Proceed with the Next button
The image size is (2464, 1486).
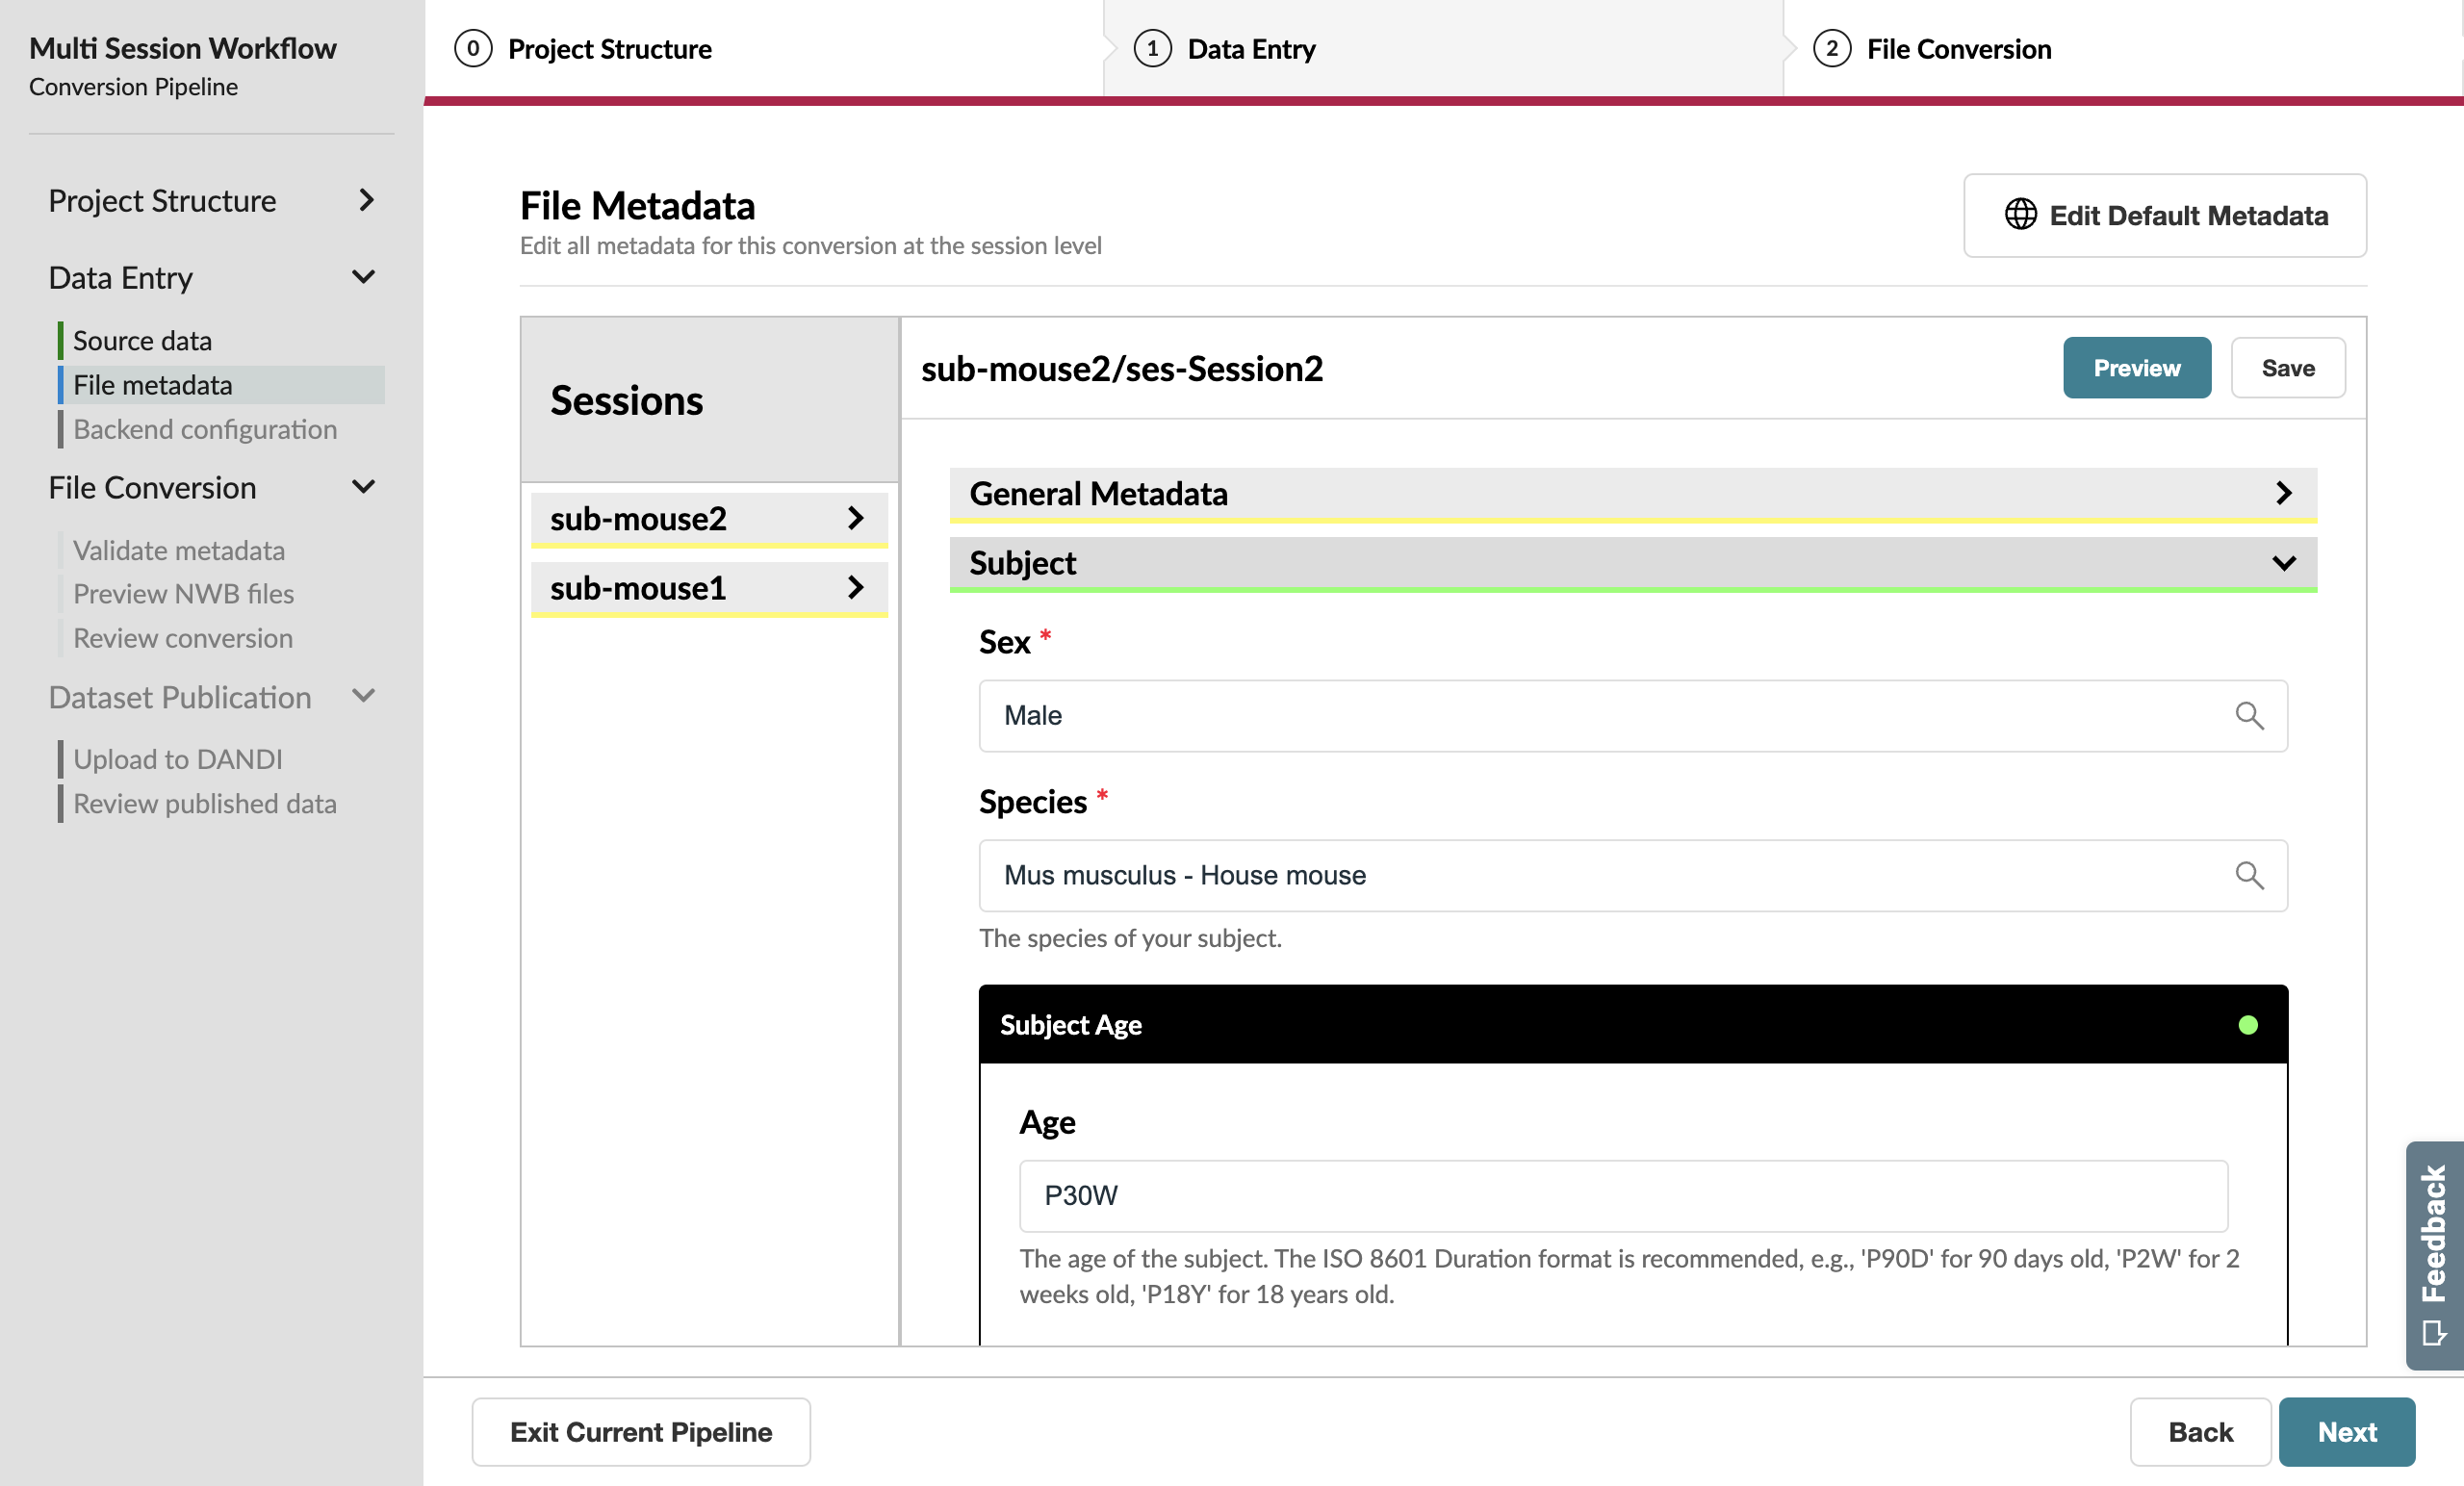tap(2347, 1431)
